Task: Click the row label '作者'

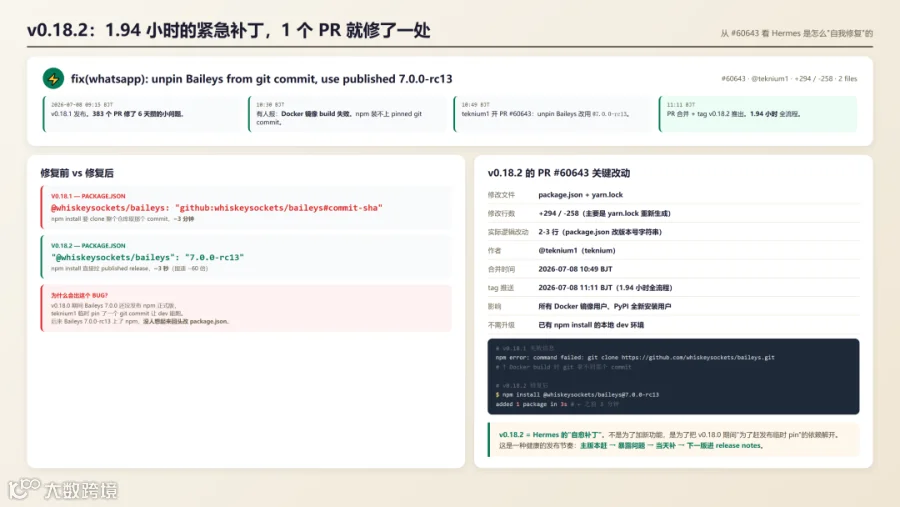Action: point(494,250)
